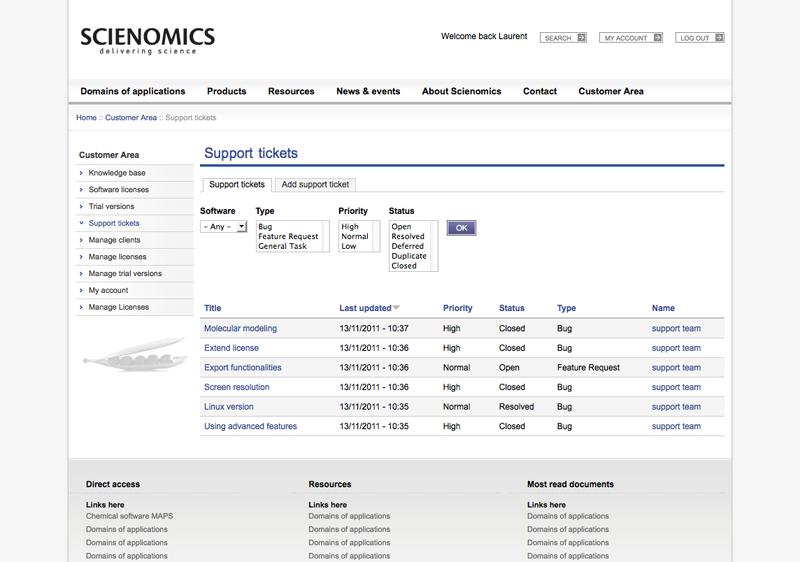Select Feature Request in Type list
Image resolution: width=800 pixels, height=562 pixels.
[x=288, y=236]
